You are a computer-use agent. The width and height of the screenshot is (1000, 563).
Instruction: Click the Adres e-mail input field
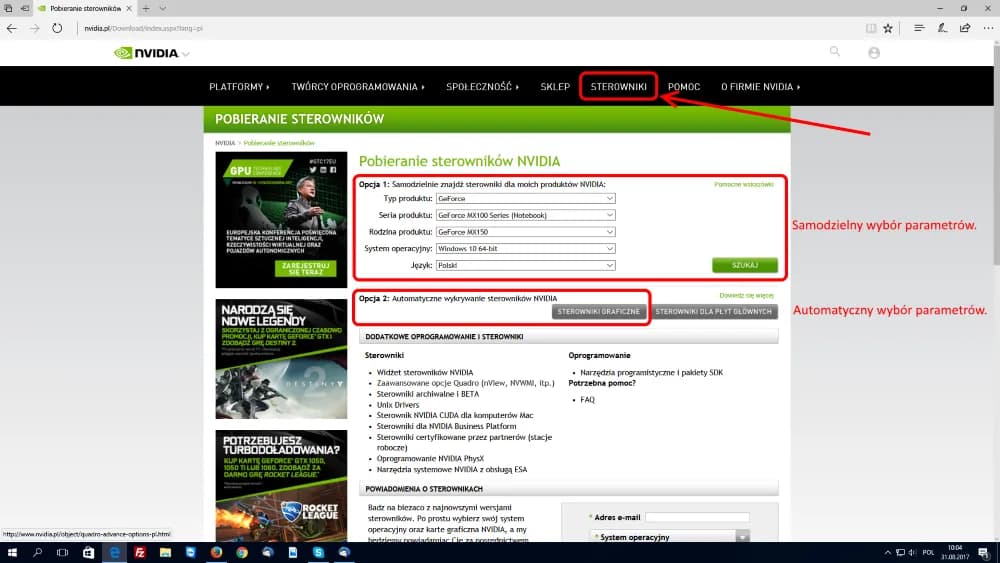(x=697, y=517)
